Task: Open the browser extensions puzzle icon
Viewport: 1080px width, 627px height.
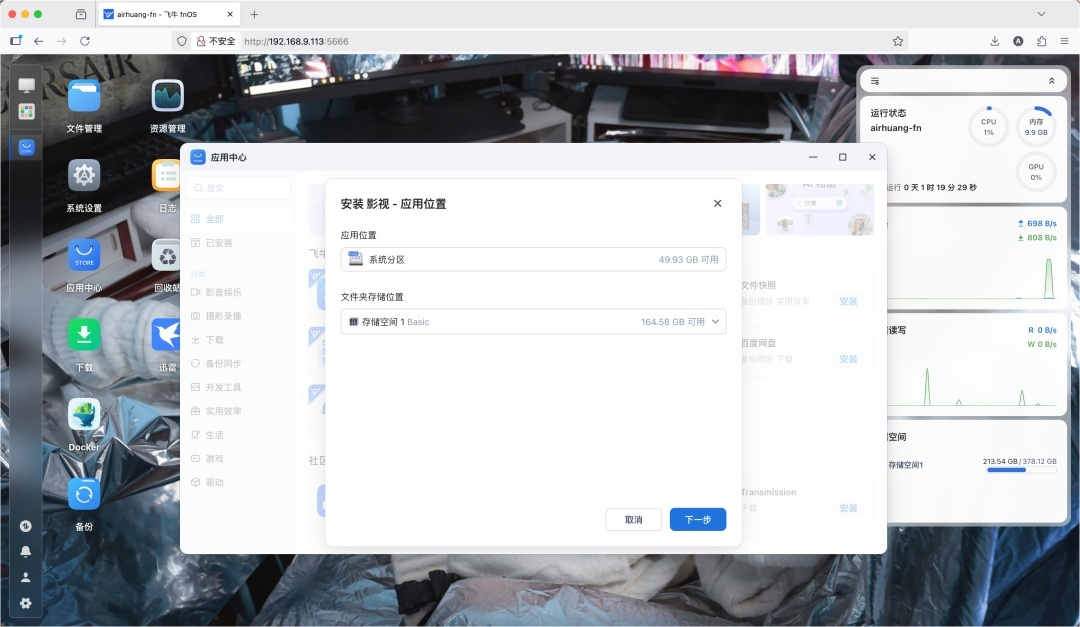Action: 1041,41
